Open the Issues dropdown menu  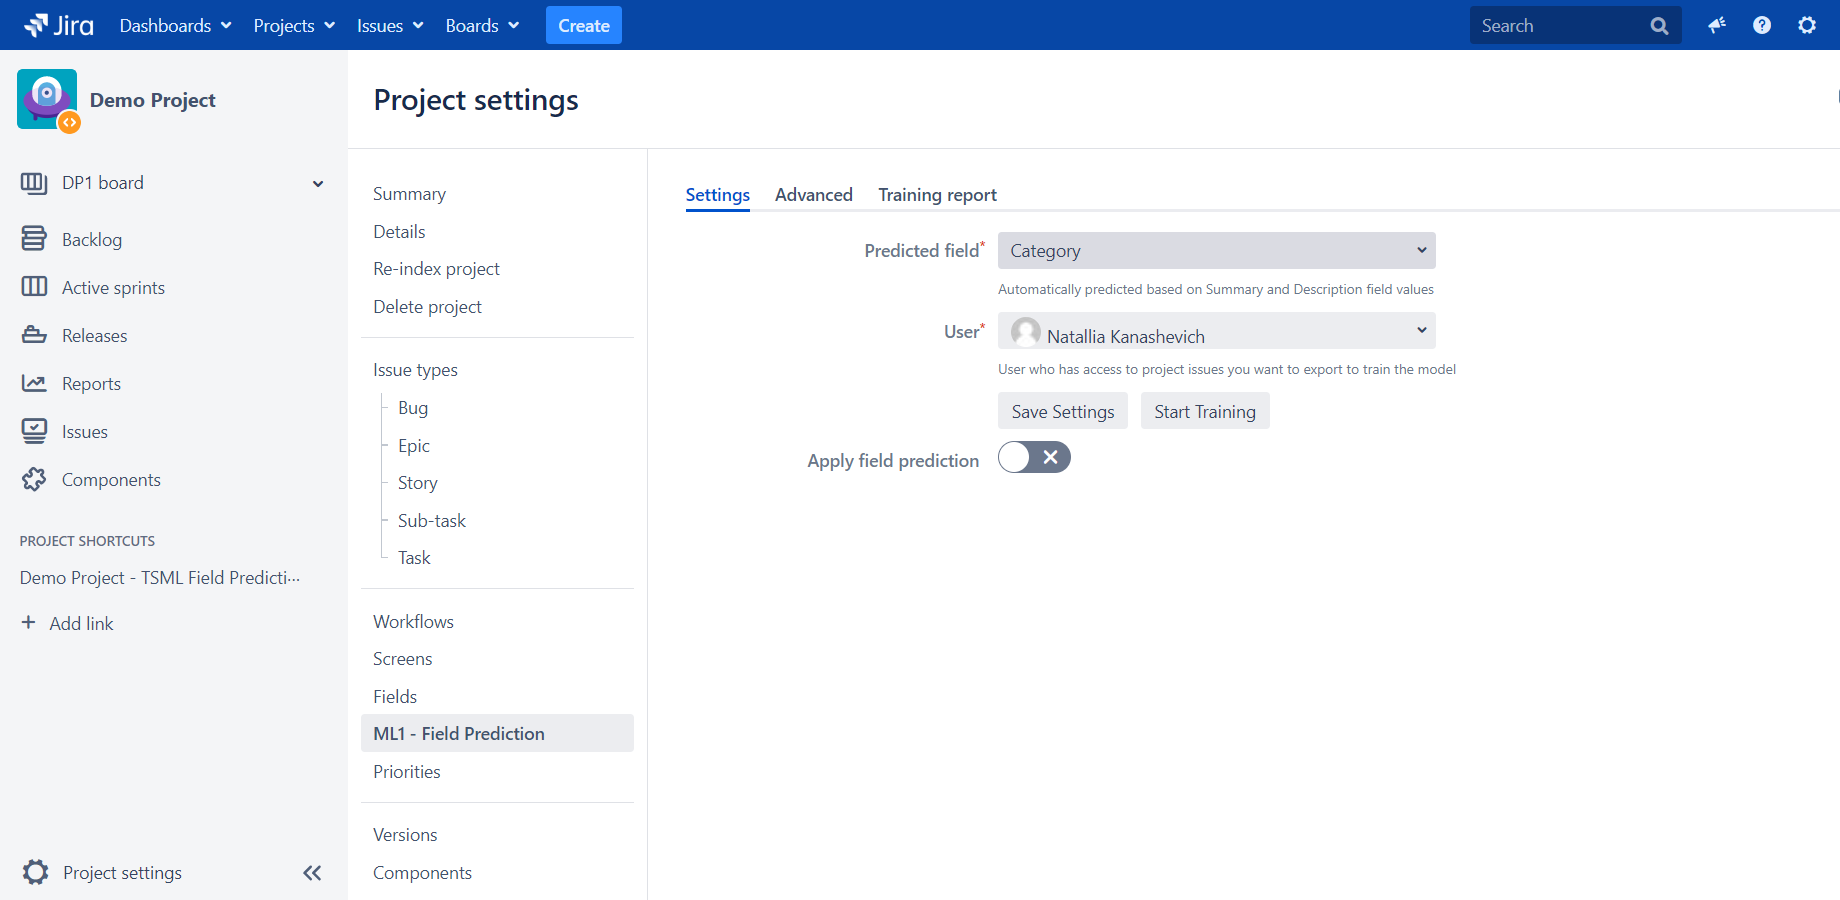coord(390,25)
